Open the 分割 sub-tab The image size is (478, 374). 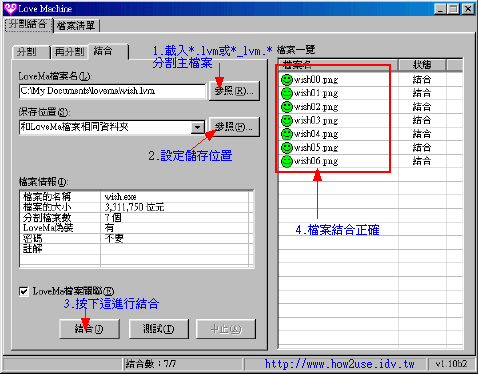pos(30,52)
